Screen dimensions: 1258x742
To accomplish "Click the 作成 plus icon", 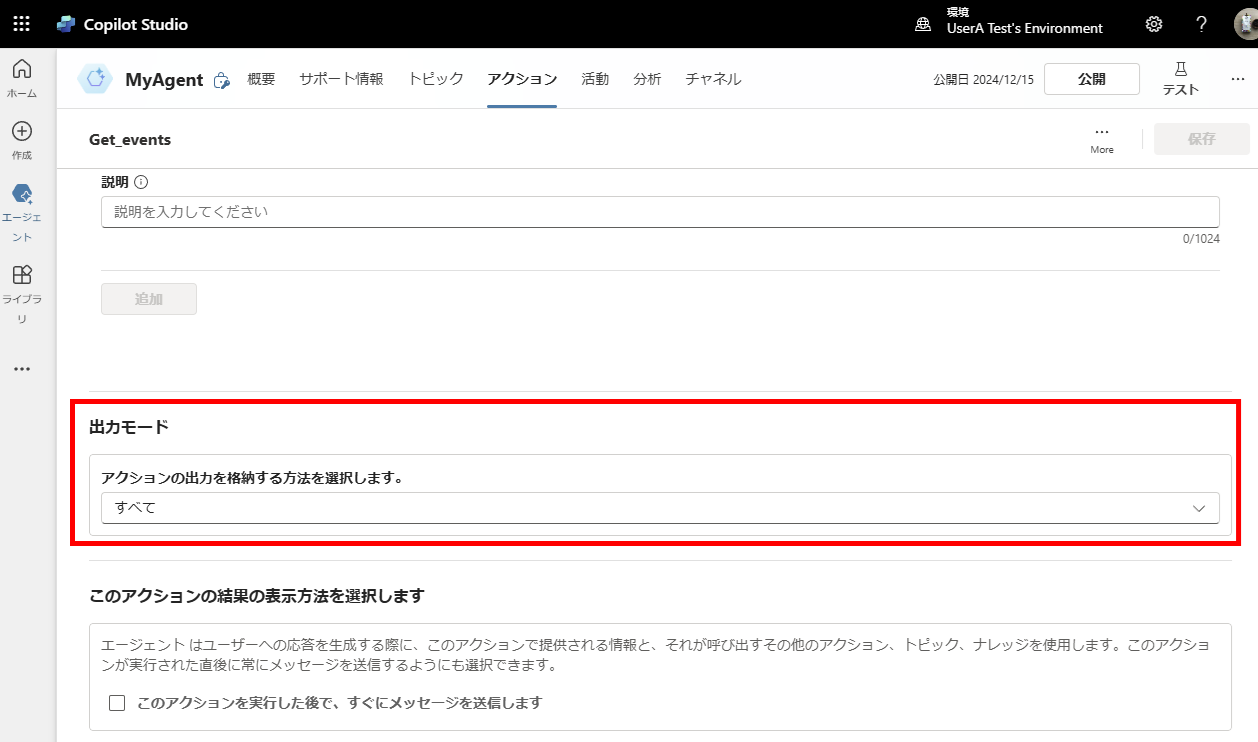I will coord(22,131).
